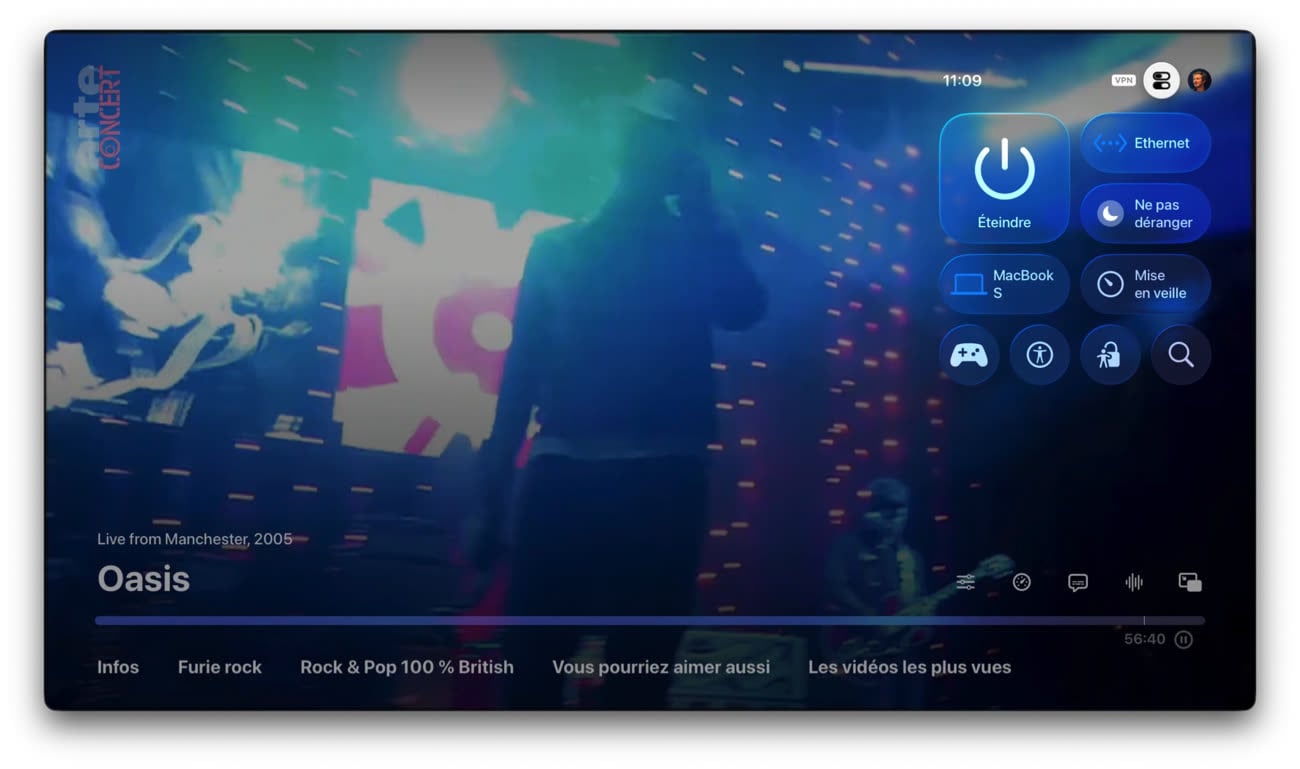Open the accessibility shortcuts icon
1300x769 pixels.
[x=1040, y=355]
